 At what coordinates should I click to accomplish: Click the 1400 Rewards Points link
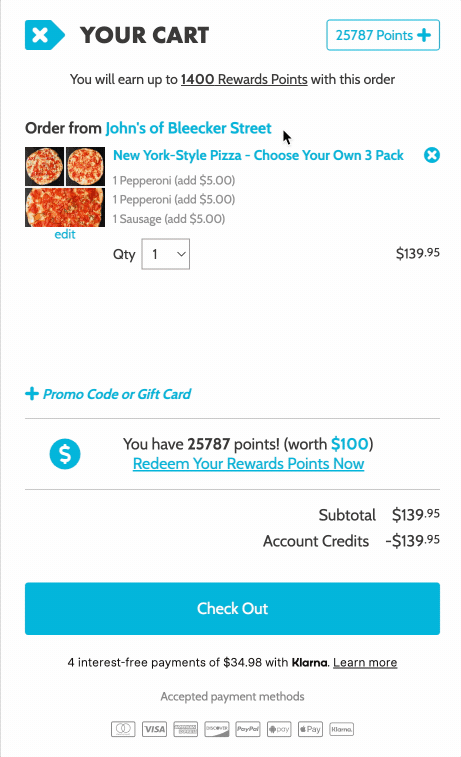tap(244, 79)
